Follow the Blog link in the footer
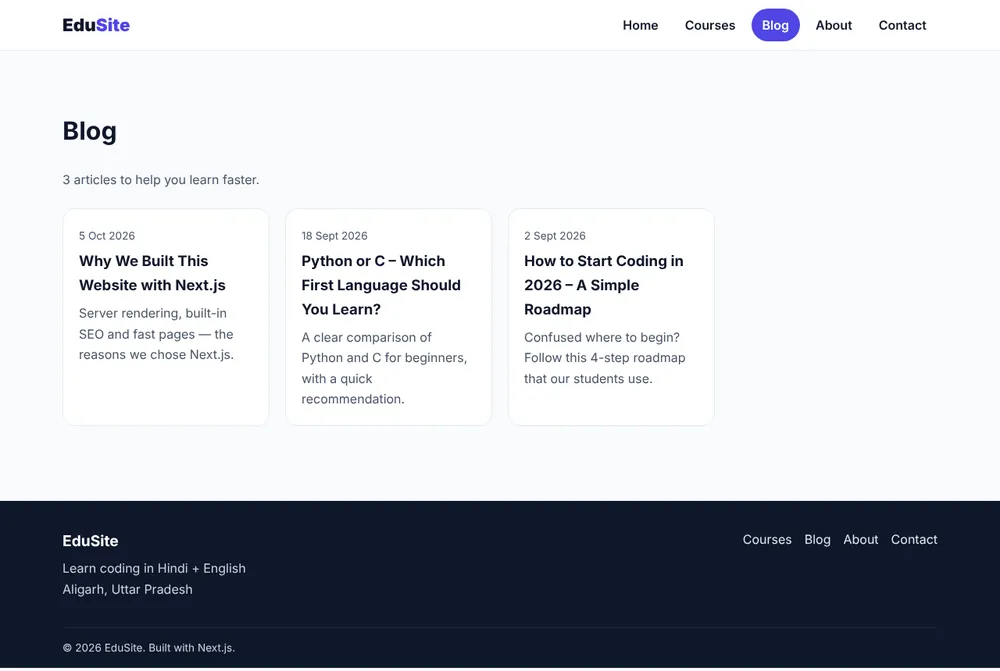 817,540
